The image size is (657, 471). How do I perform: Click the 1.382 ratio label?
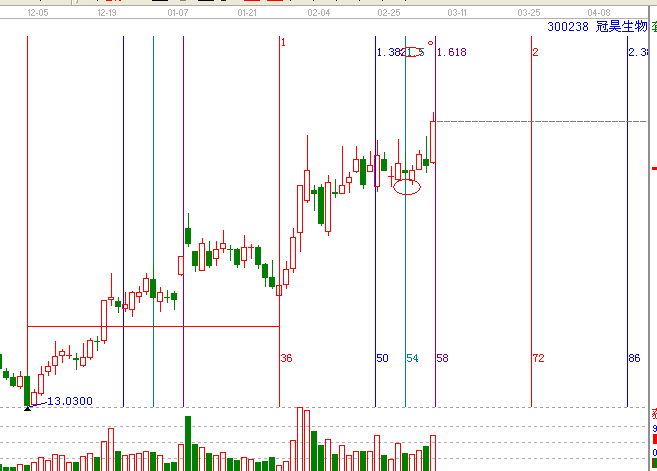pyautogui.click(x=388, y=52)
